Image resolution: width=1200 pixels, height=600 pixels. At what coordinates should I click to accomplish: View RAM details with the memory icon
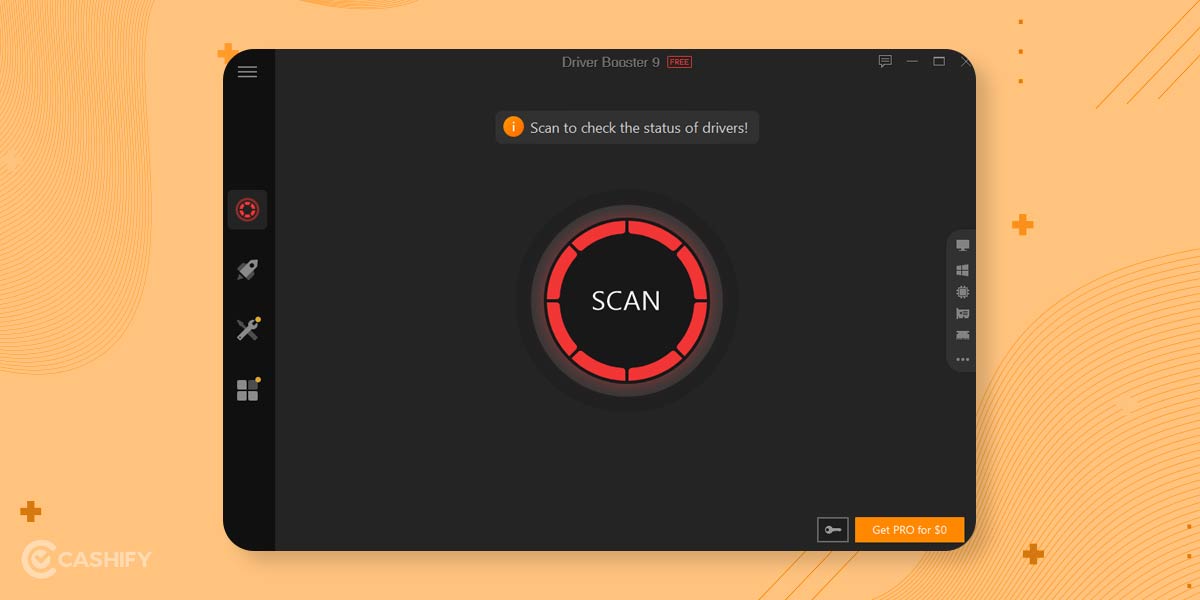(962, 338)
